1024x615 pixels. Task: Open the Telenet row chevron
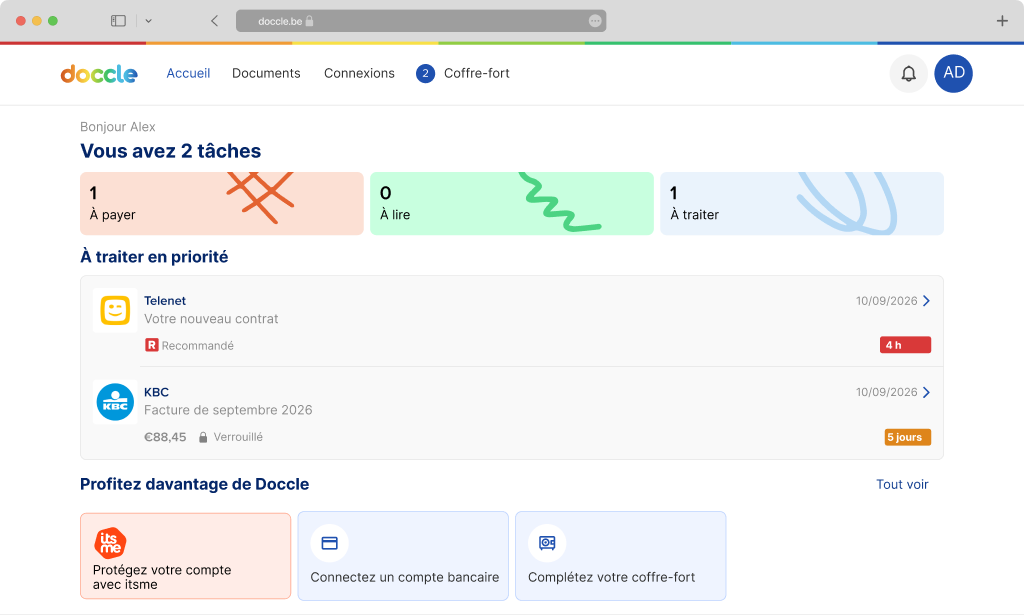[x=926, y=301]
